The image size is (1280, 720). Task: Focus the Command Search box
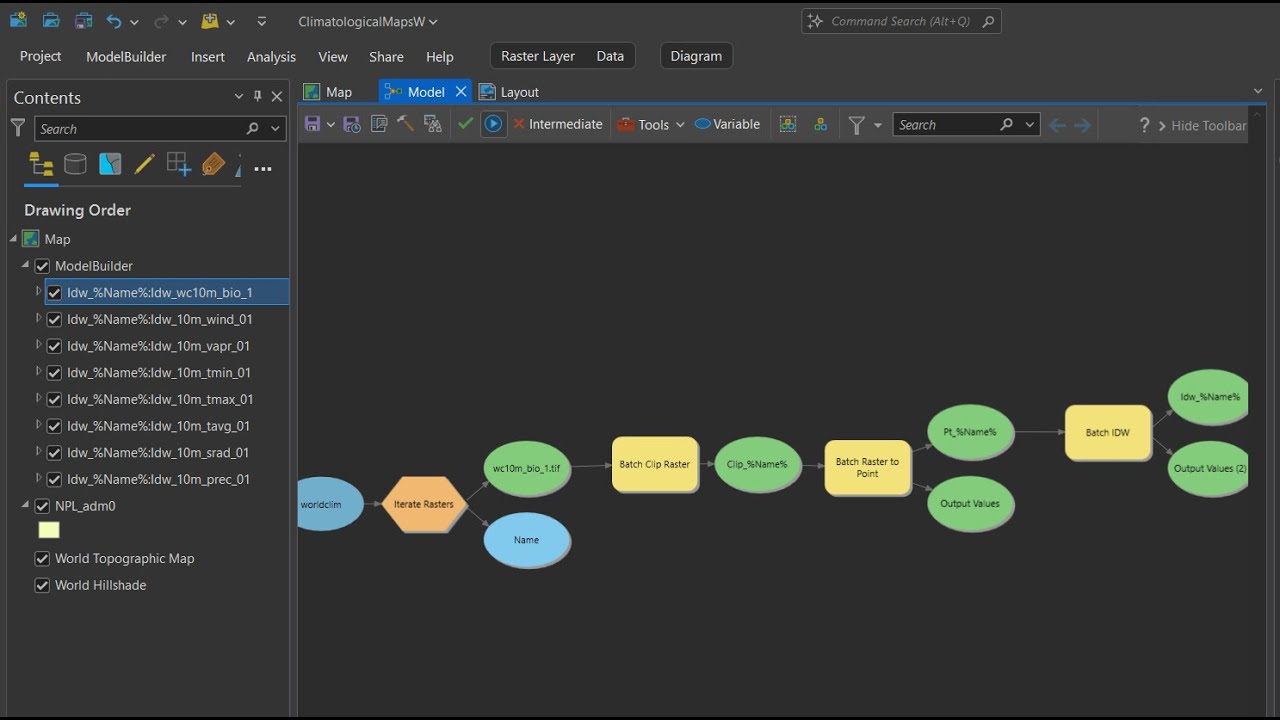pos(900,21)
